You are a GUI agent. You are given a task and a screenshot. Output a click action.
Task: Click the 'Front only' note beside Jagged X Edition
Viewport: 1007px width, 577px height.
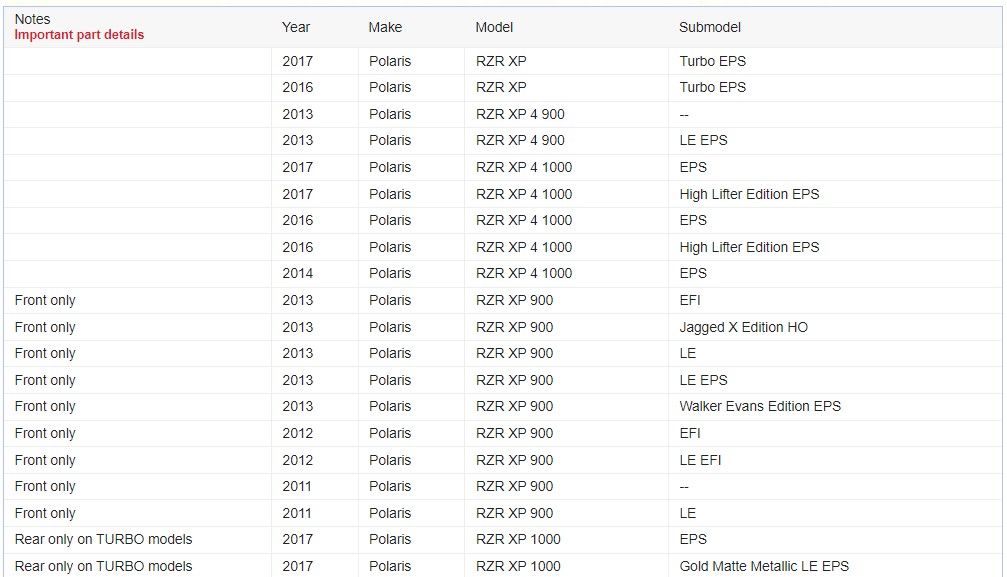point(45,327)
